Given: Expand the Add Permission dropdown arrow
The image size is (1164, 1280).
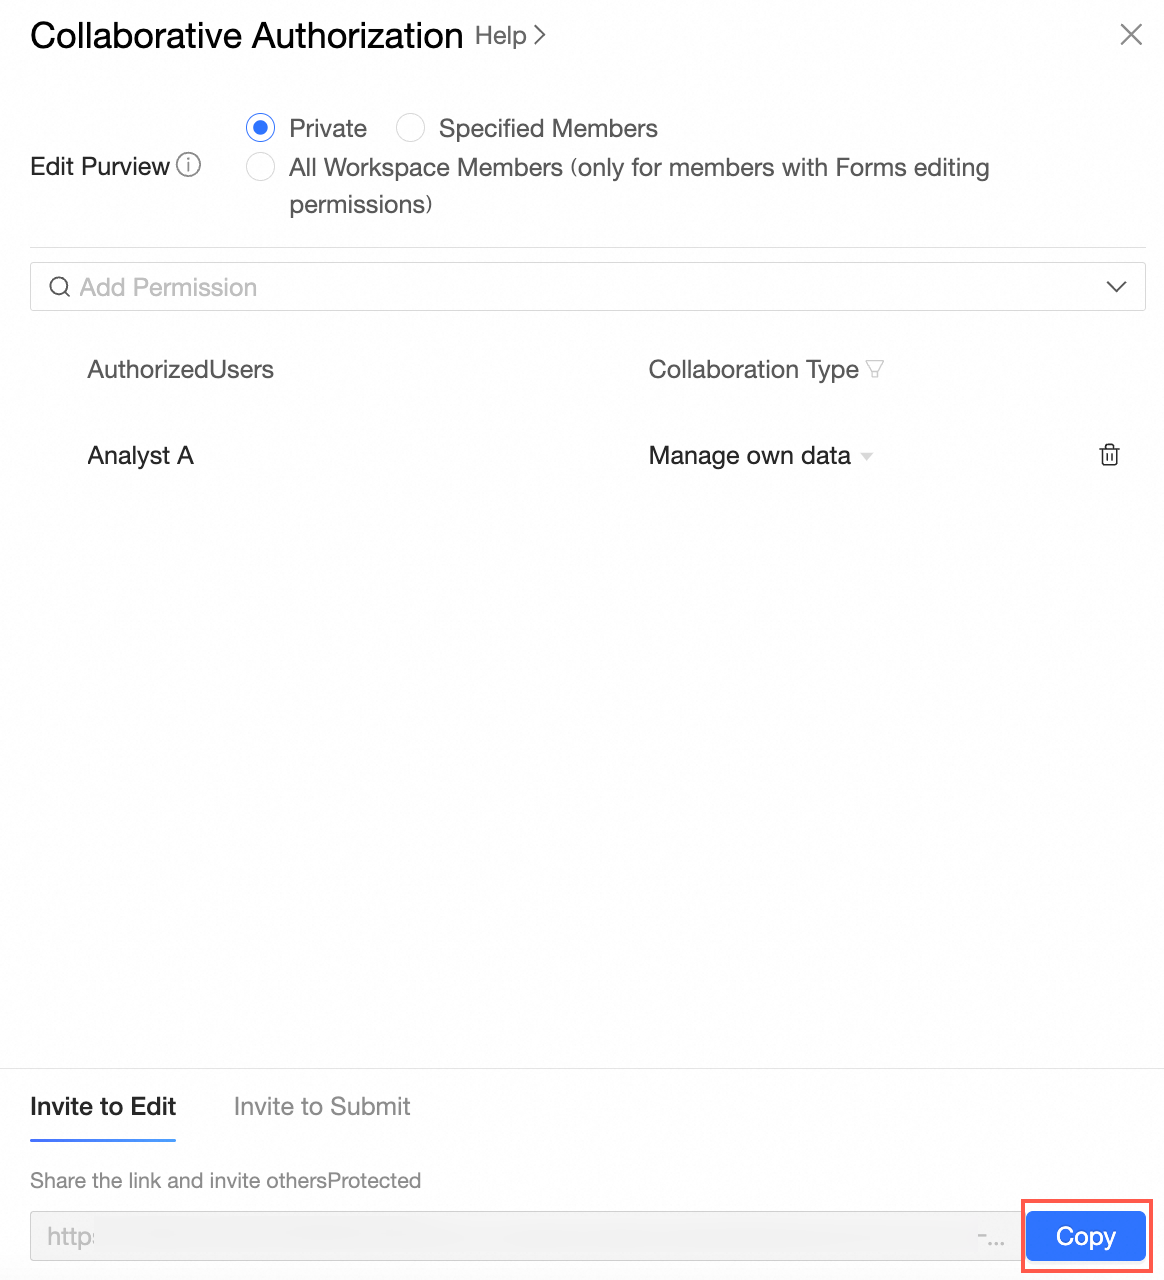Looking at the screenshot, I should pos(1116,287).
